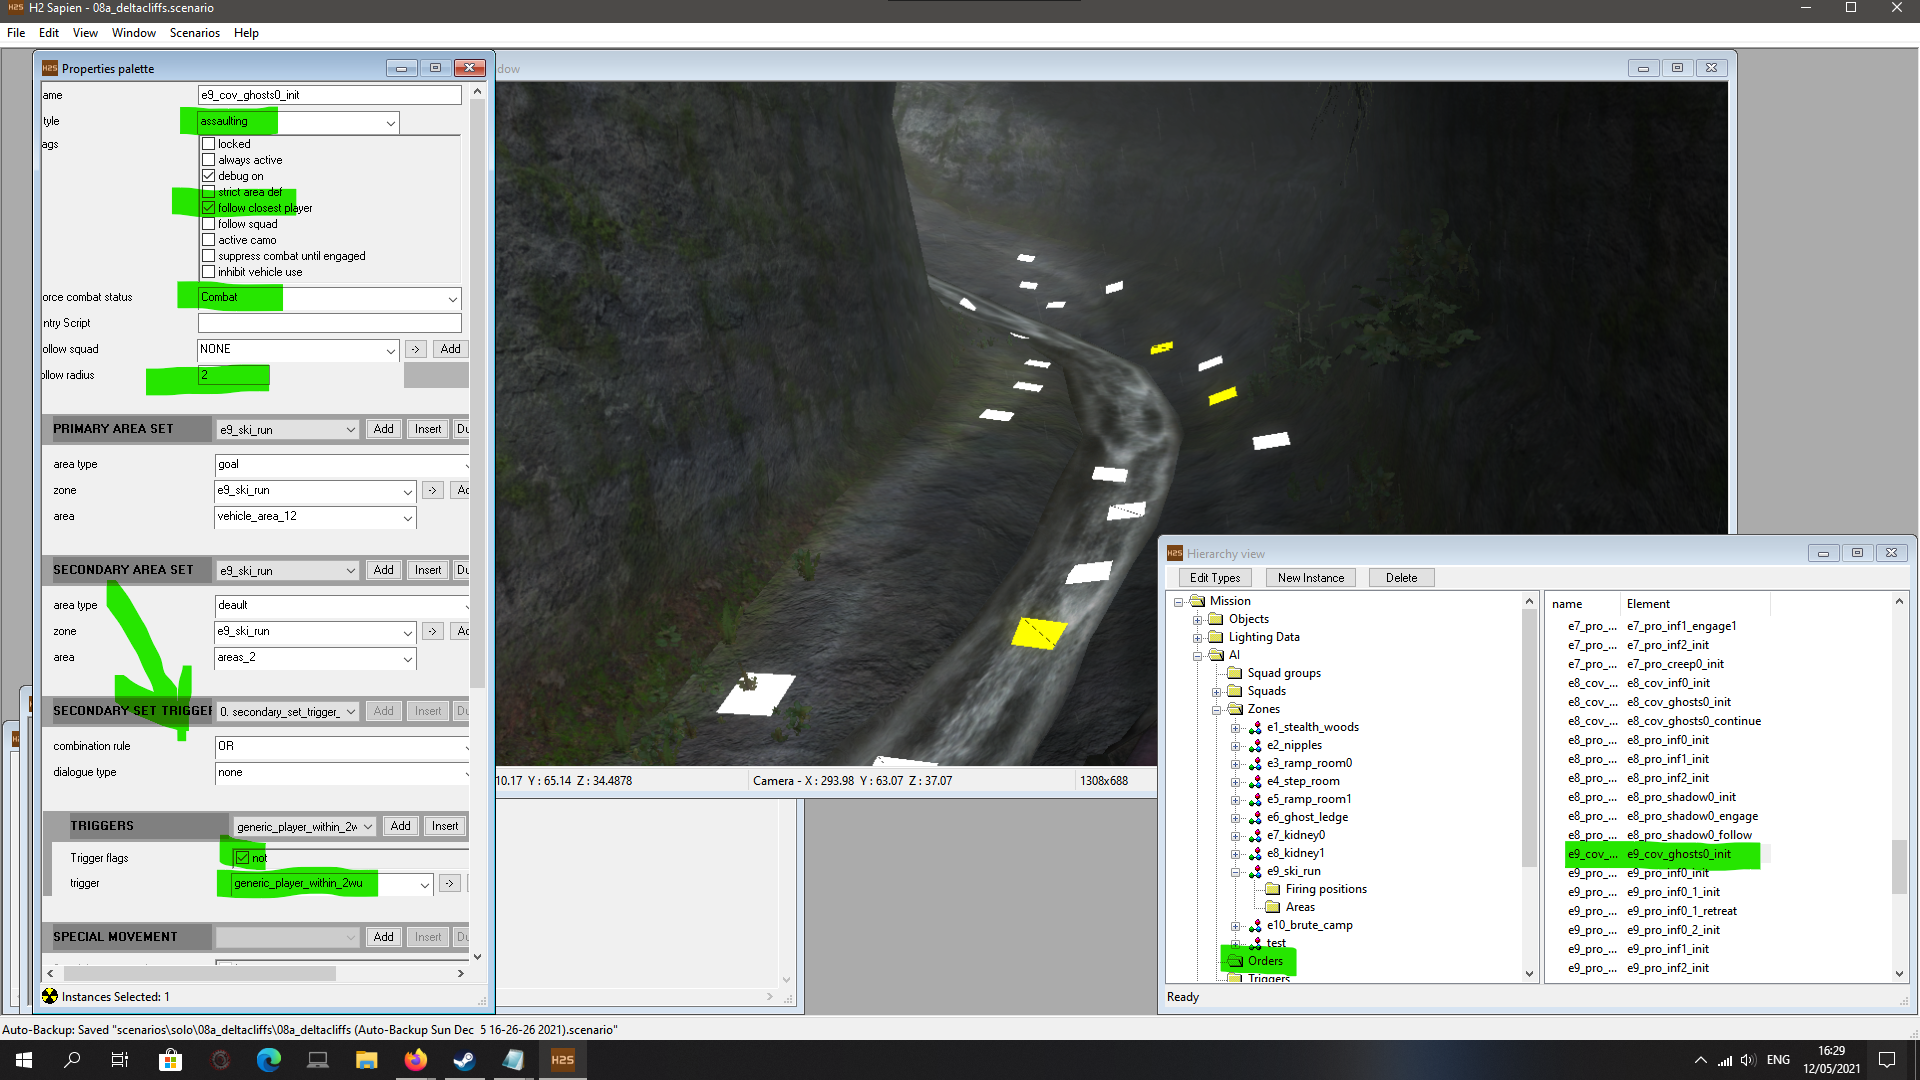Open the Scenarios menu
The image size is (1920, 1080).
point(194,33)
